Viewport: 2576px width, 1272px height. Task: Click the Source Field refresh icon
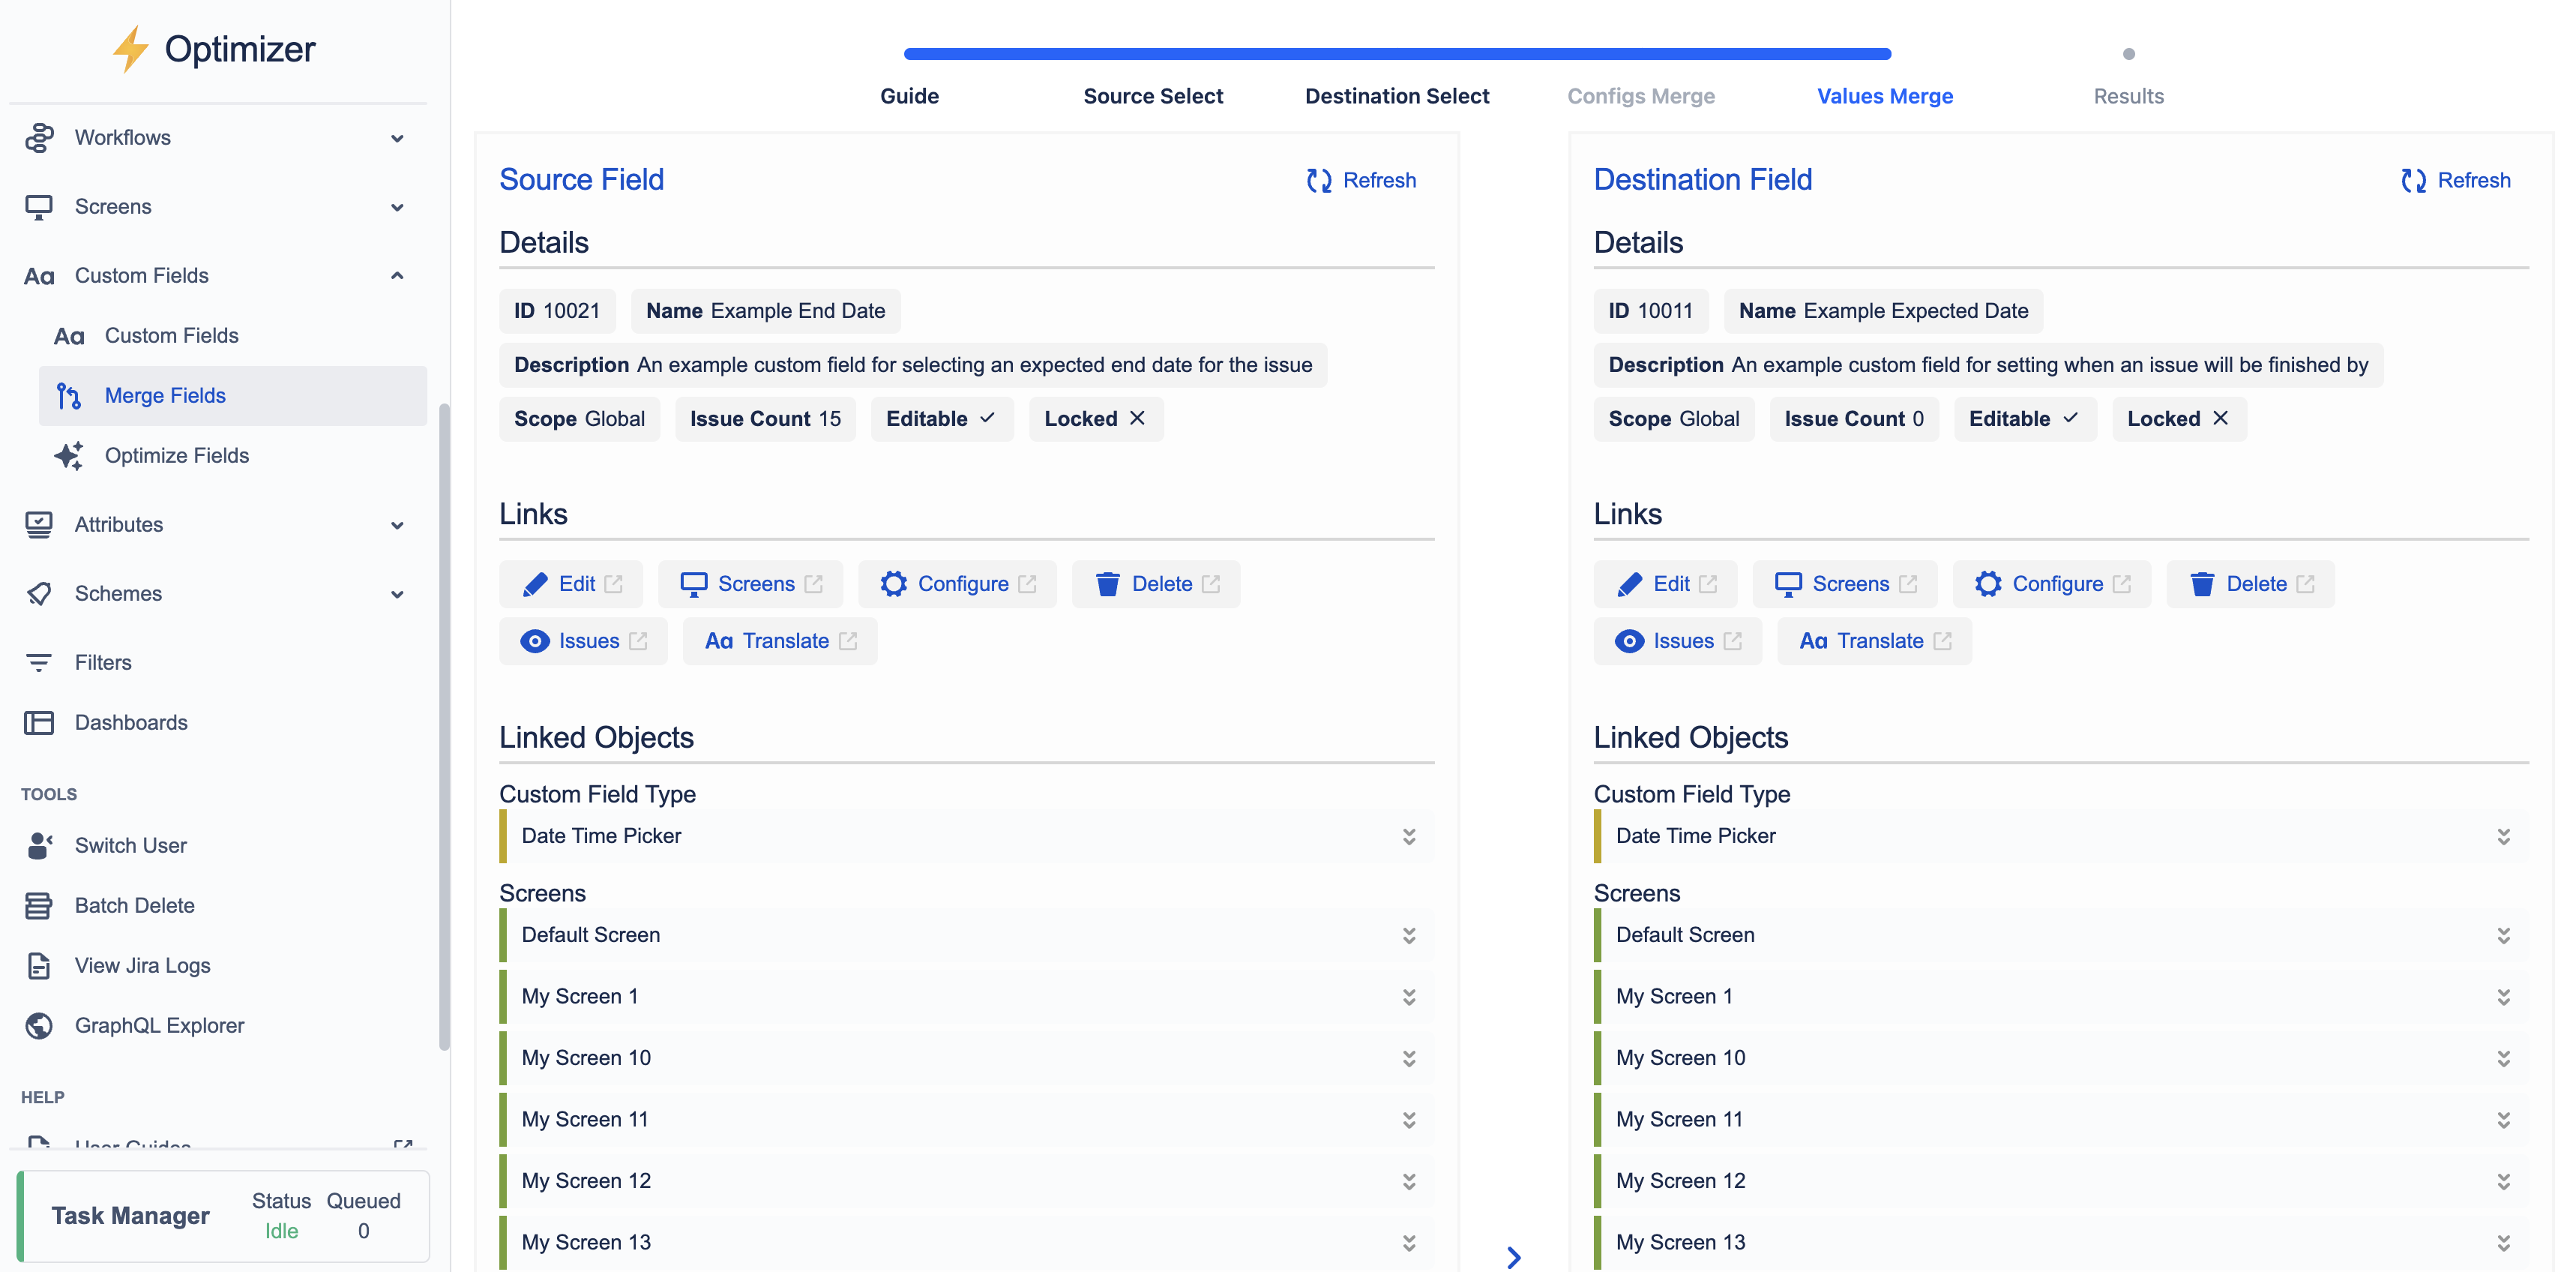[x=1319, y=180]
